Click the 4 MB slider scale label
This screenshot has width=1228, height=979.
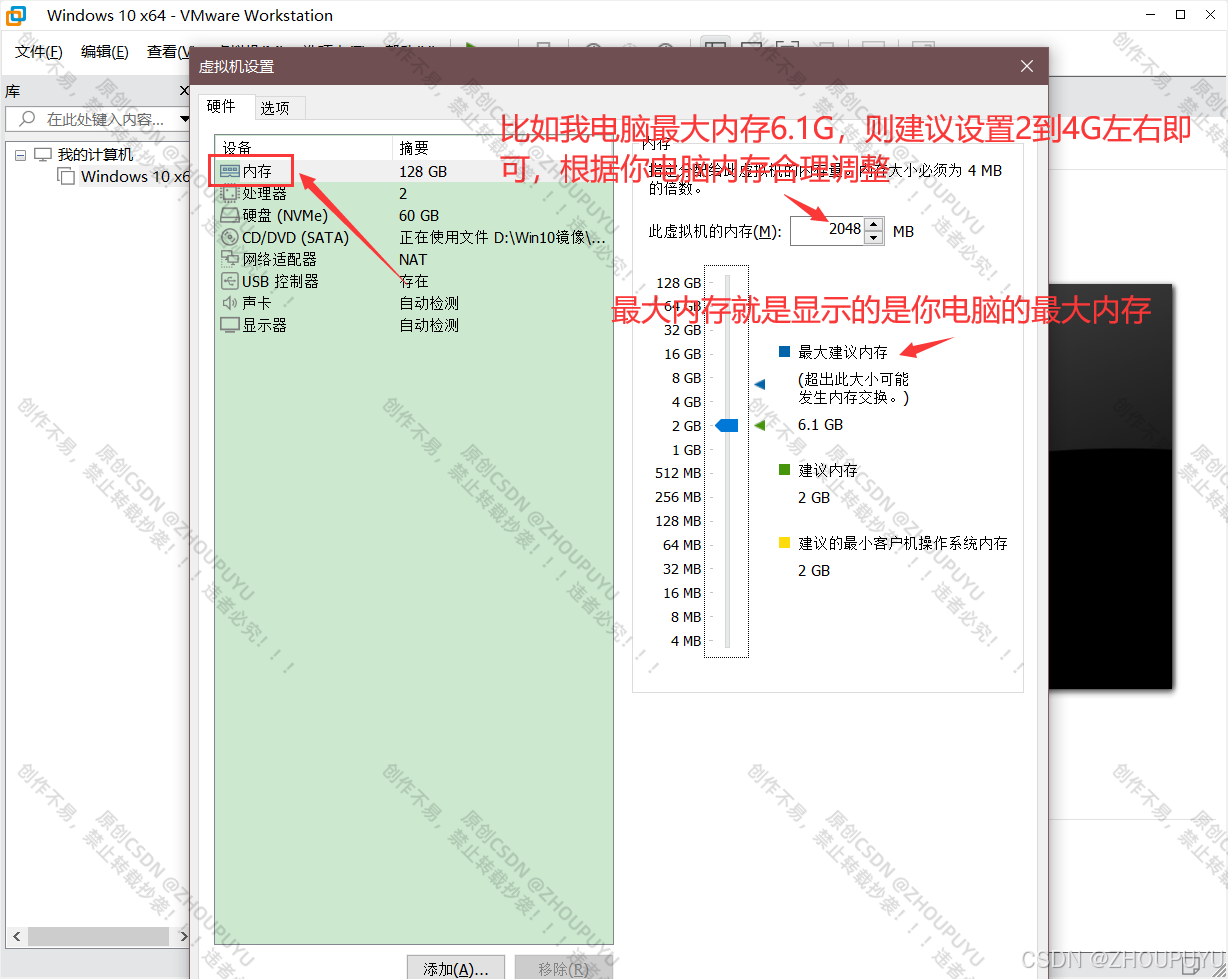pyautogui.click(x=686, y=641)
